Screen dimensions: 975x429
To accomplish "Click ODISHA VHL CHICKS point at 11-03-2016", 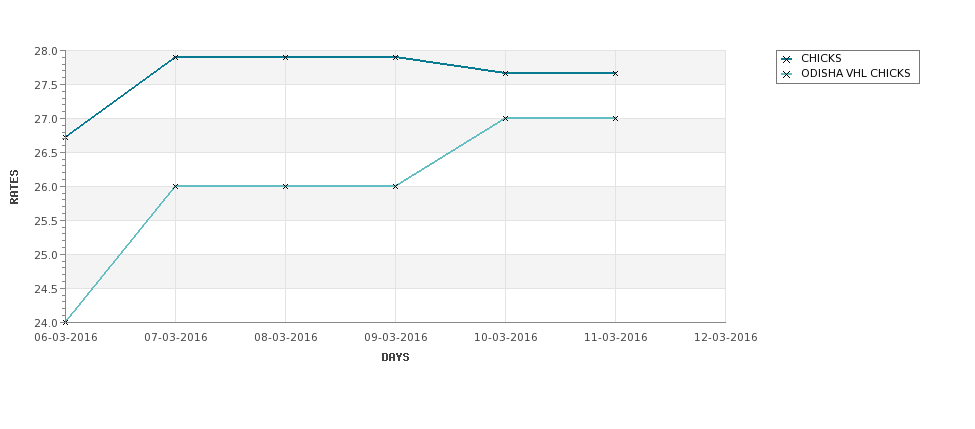I will tap(616, 118).
